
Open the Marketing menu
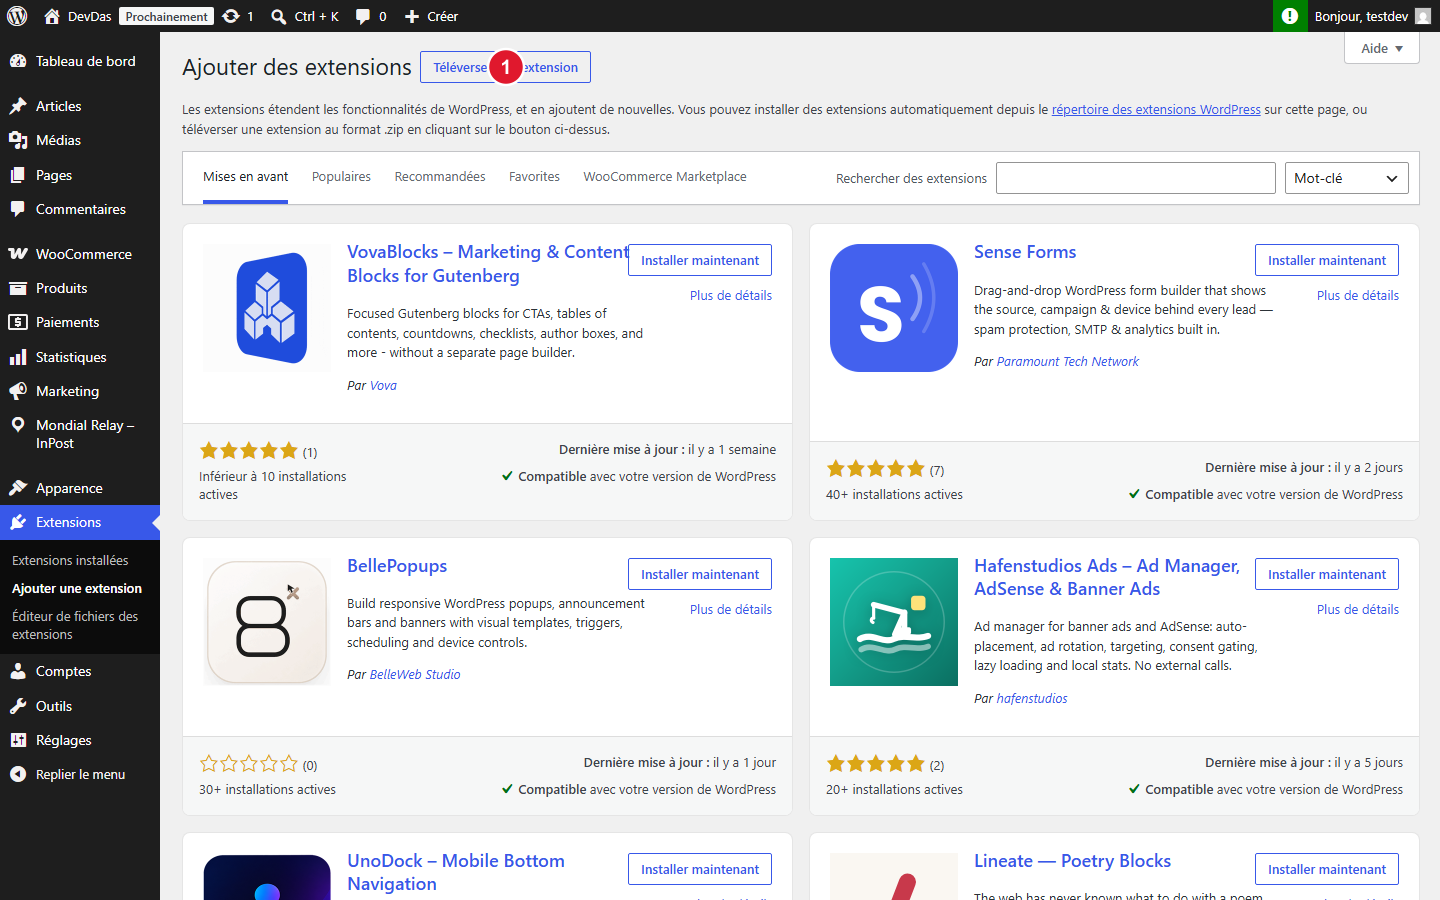point(80,391)
